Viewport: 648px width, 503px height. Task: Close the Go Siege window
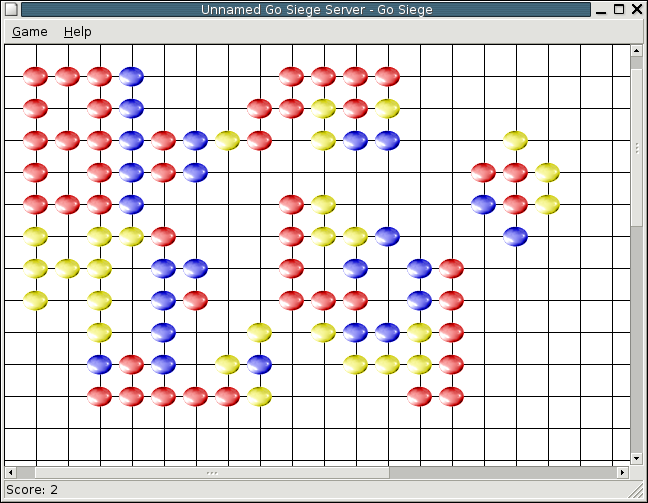tap(637, 10)
